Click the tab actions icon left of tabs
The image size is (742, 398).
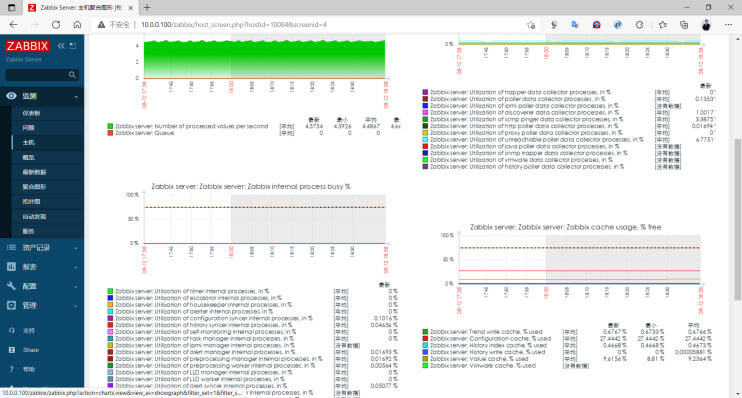tap(12, 8)
